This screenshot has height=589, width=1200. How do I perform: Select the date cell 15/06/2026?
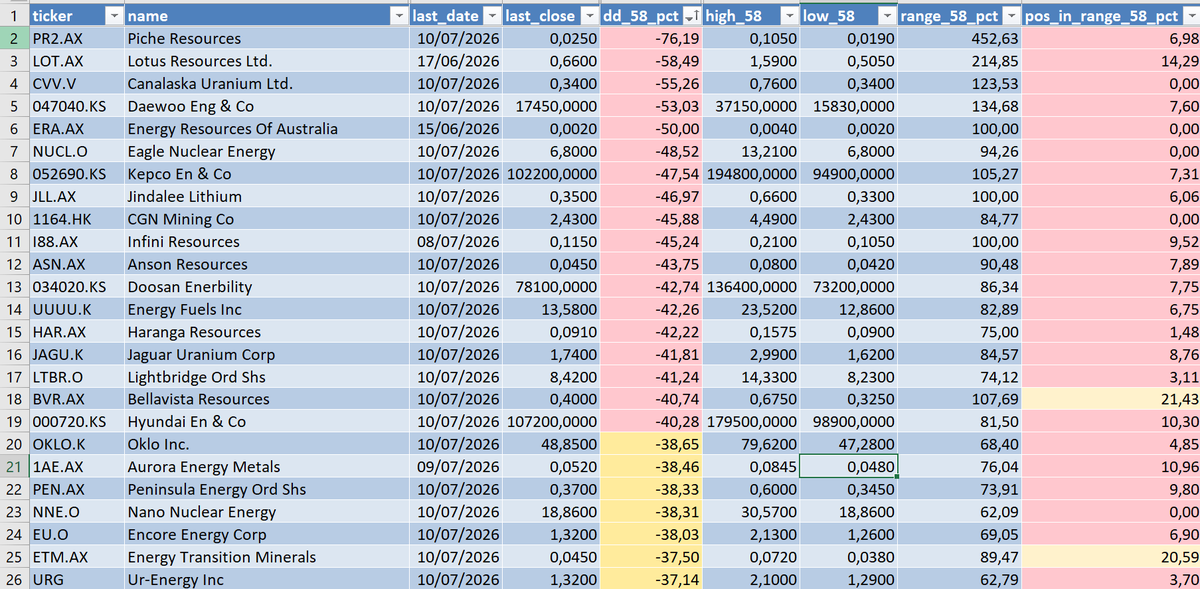[x=455, y=129]
